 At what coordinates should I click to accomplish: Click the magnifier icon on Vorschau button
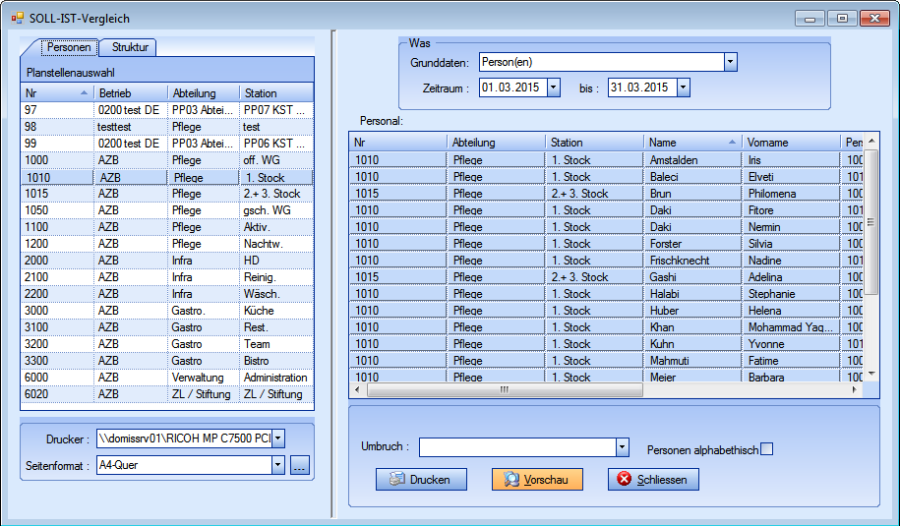point(511,480)
